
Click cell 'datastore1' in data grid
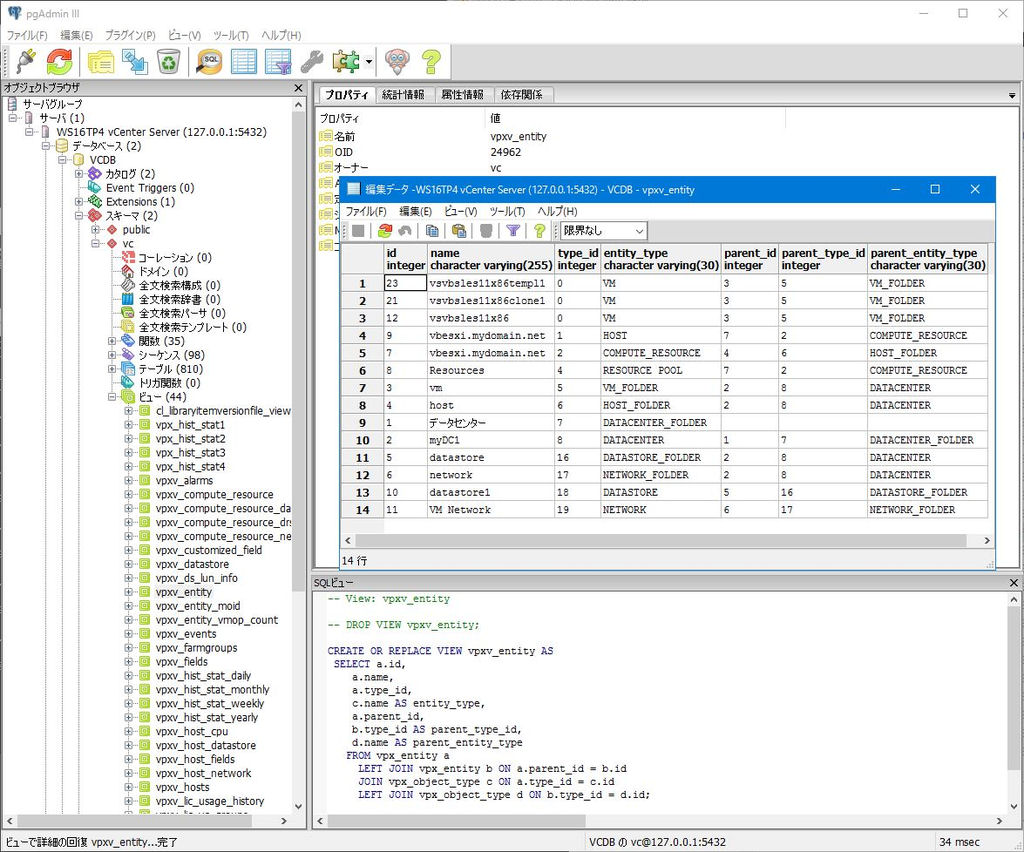490,492
